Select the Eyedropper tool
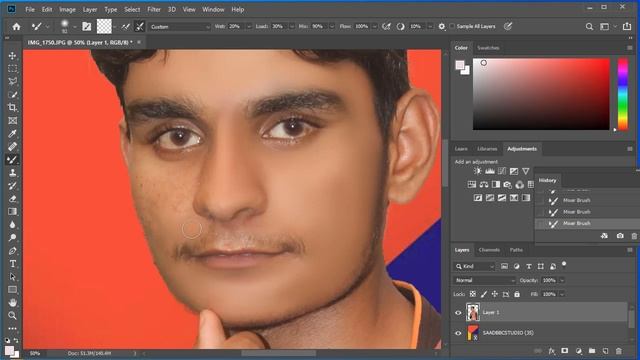Screen dimensions: 640x360 13,134
